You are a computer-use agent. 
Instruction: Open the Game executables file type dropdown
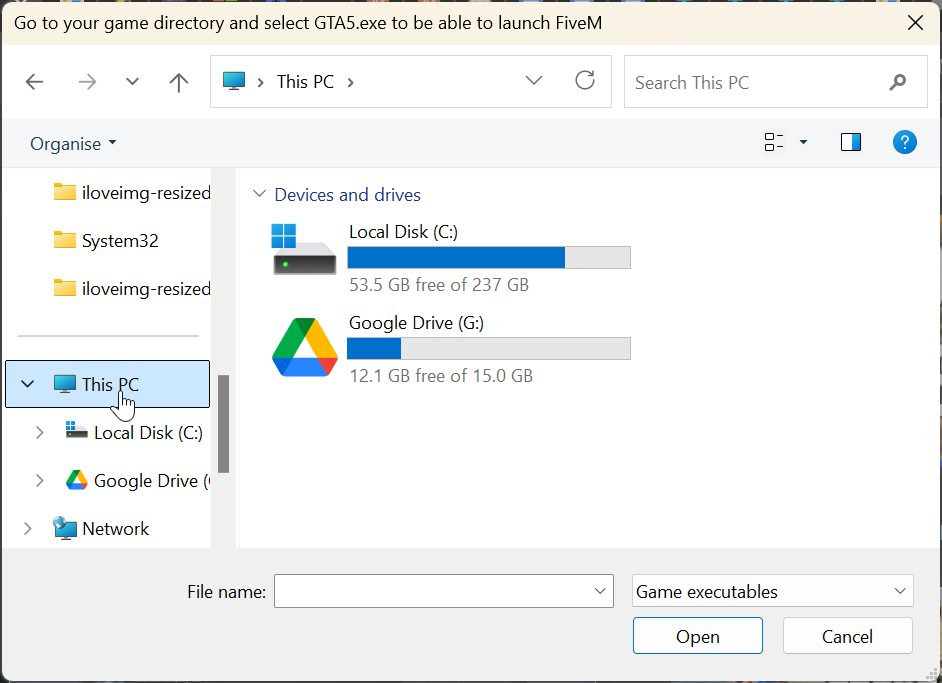[x=773, y=591]
